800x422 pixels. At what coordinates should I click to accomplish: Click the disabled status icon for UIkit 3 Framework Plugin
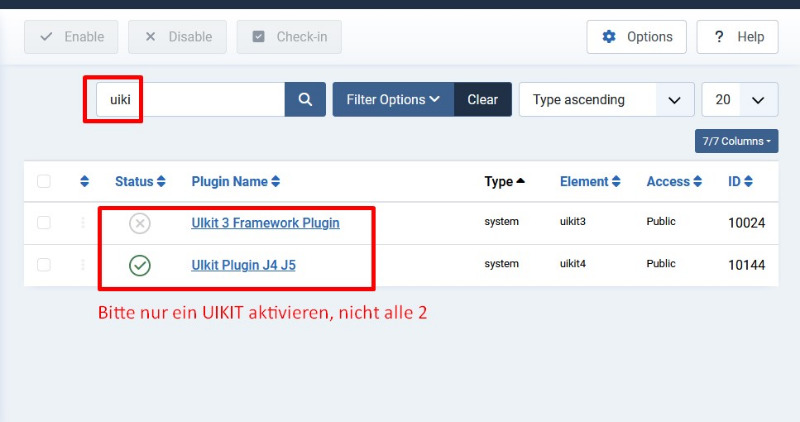click(140, 223)
